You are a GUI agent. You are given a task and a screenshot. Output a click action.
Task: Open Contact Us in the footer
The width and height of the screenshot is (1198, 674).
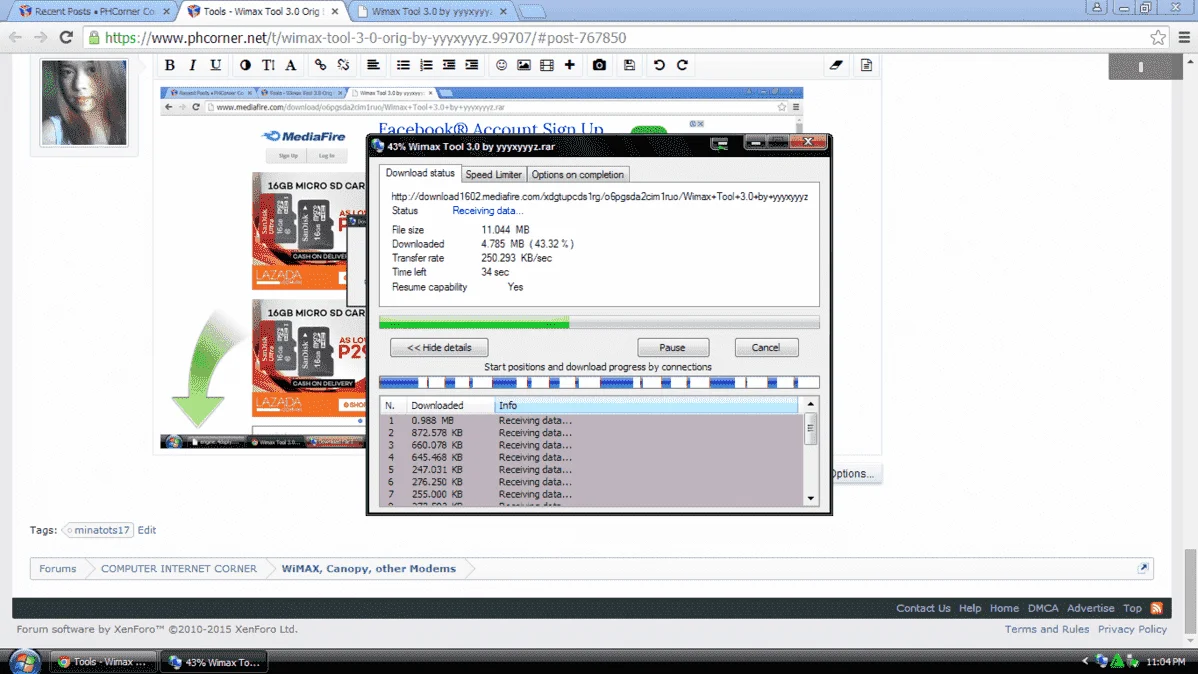click(x=923, y=608)
